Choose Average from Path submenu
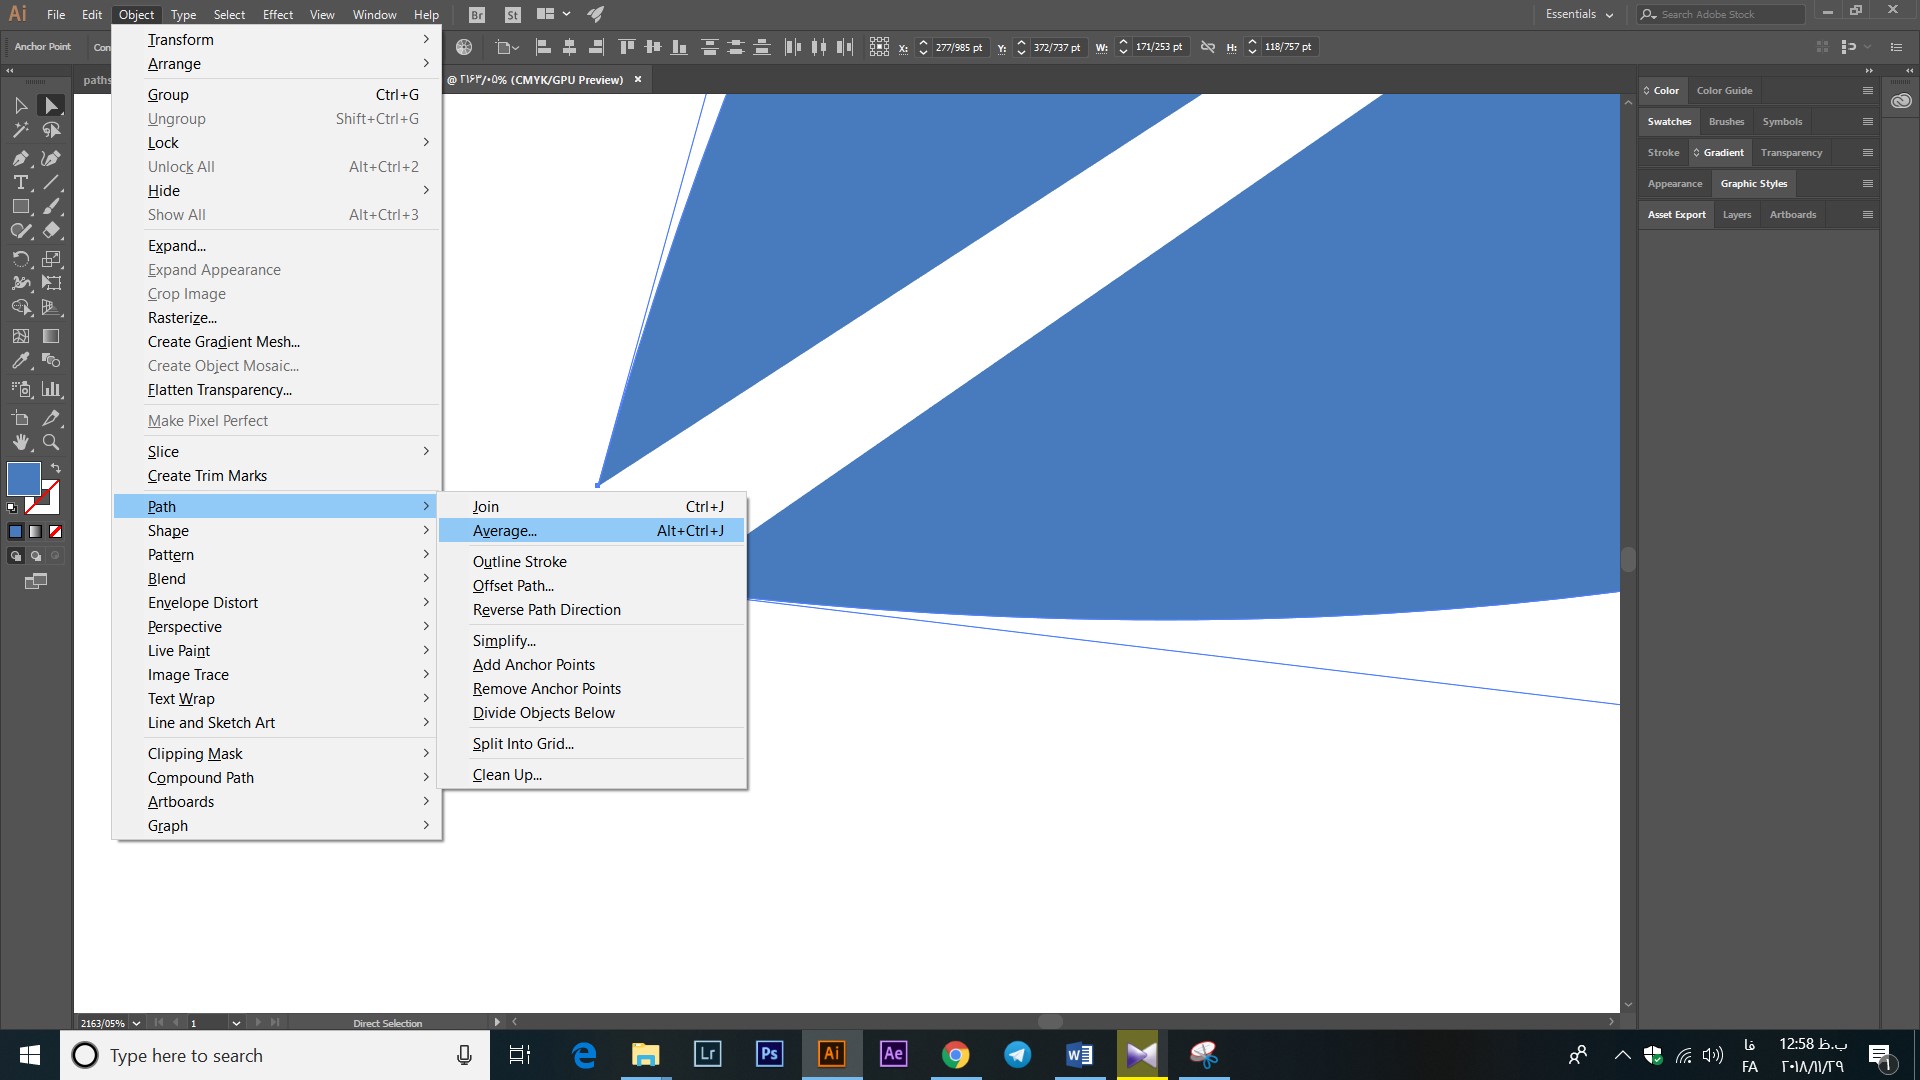This screenshot has width=1920, height=1080. [592, 531]
